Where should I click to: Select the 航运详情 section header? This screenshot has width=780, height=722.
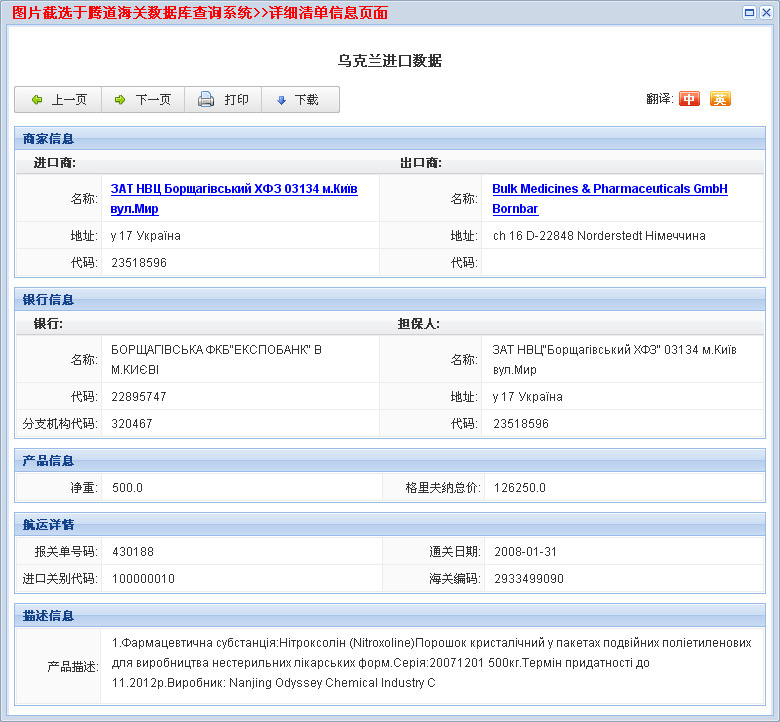coord(48,525)
